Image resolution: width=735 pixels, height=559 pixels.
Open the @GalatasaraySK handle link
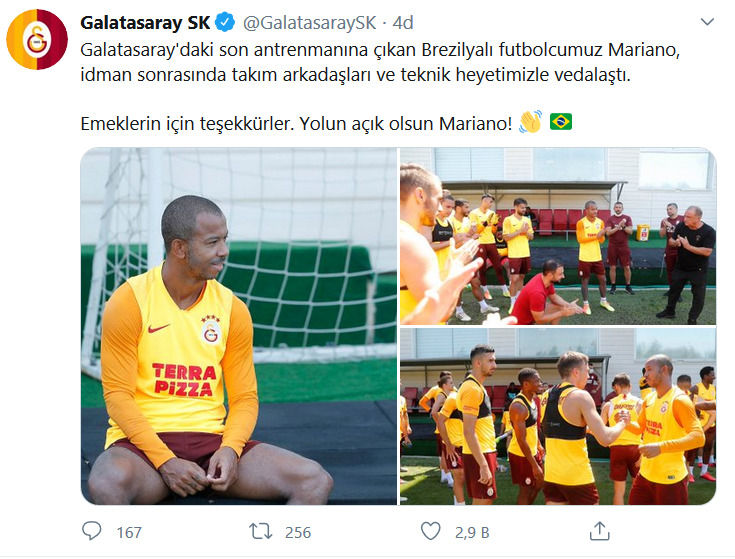coord(309,22)
